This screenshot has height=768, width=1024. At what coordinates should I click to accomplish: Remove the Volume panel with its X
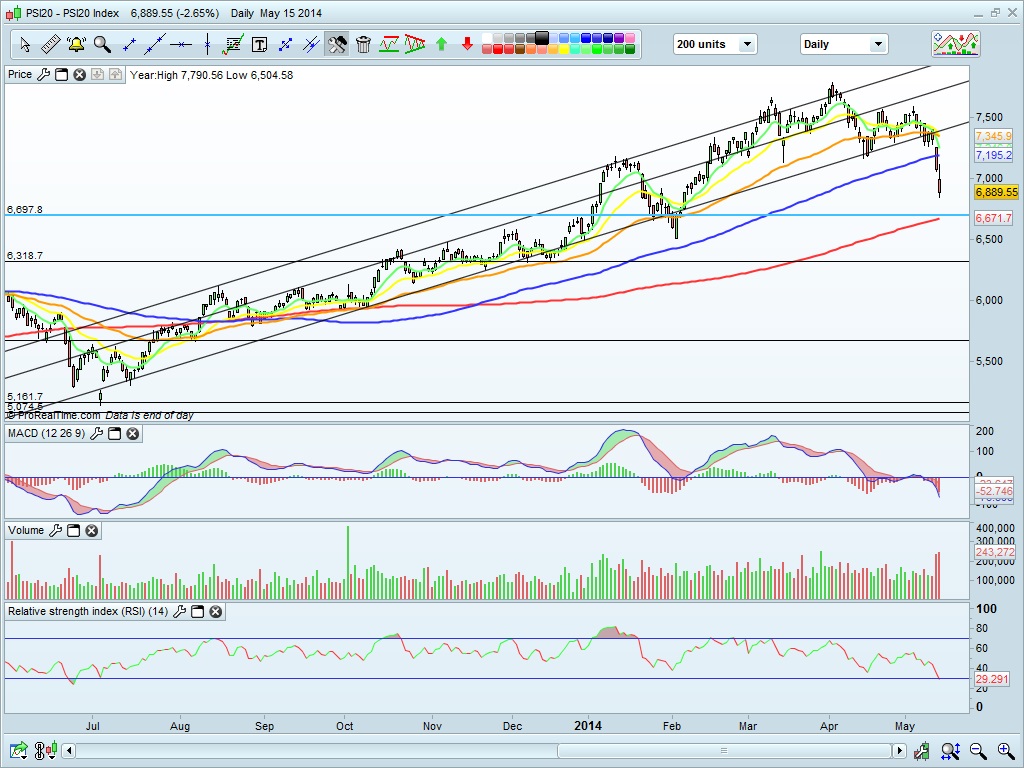click(x=91, y=530)
